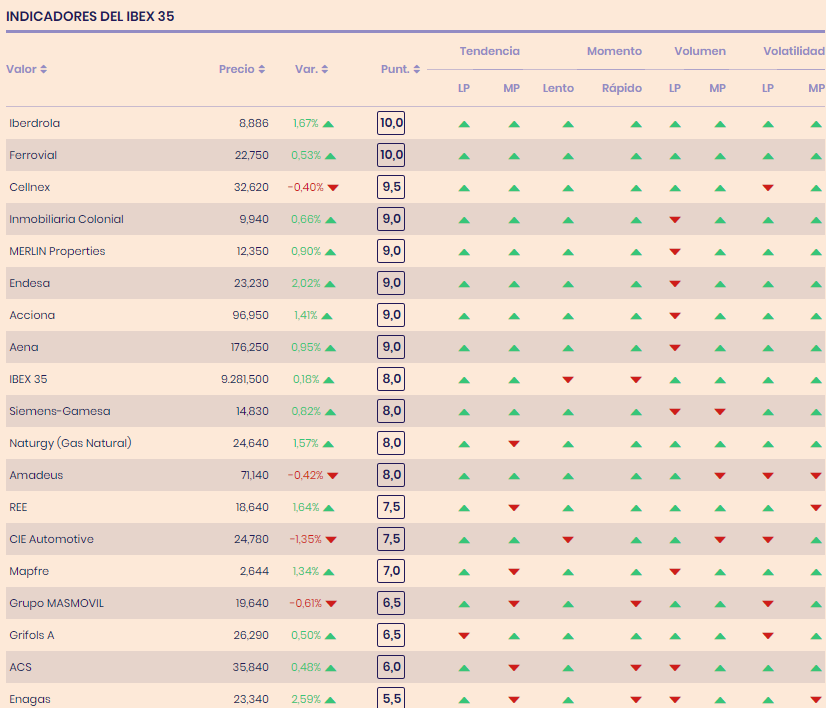Select the Volumen column group header
Viewport: 826px width, 708px height.
click(700, 51)
